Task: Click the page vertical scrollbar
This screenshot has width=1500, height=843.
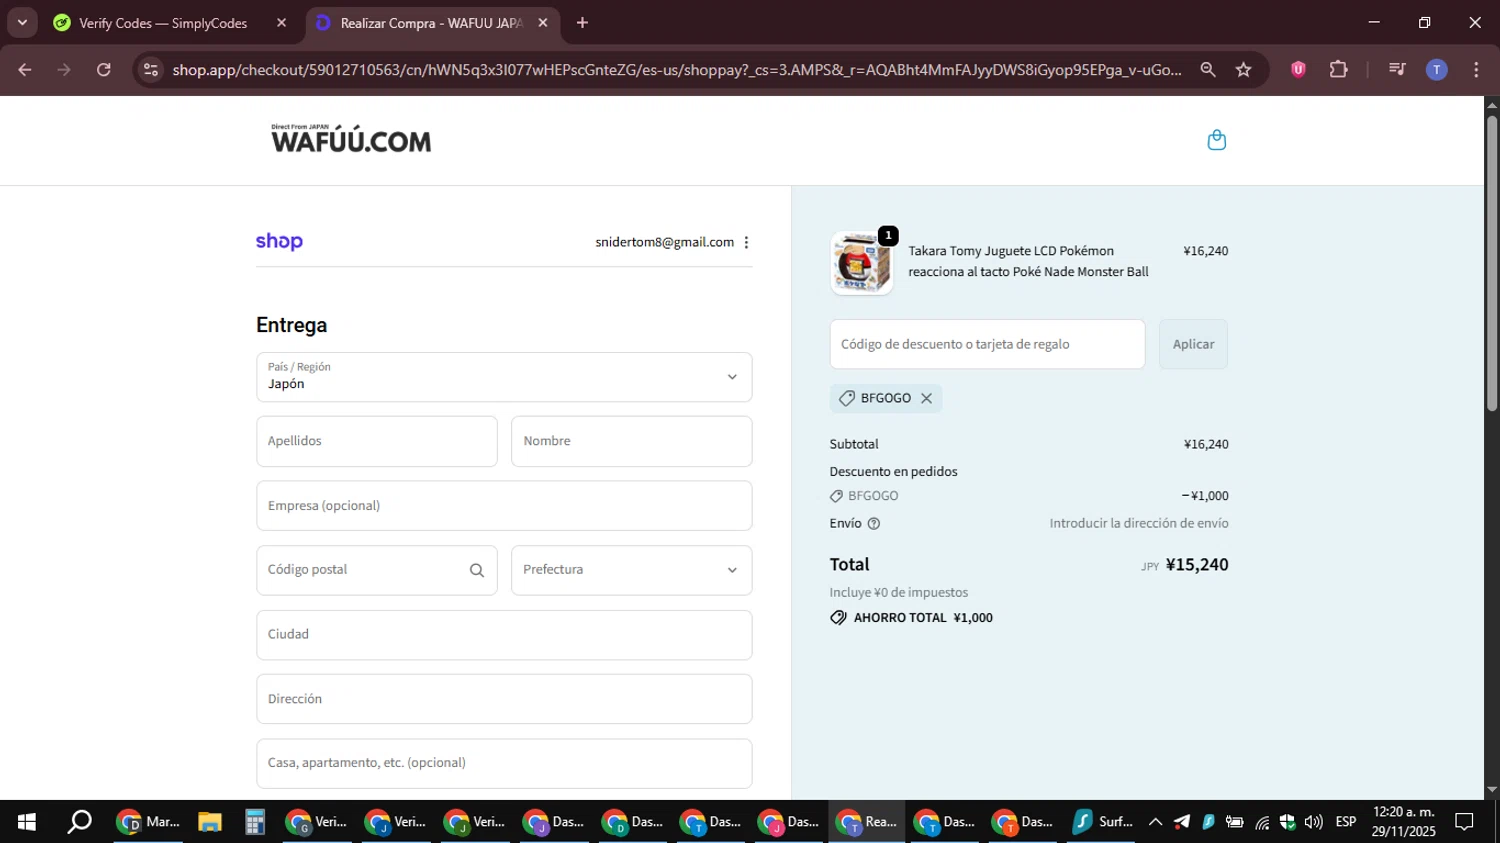Action: click(x=1492, y=264)
